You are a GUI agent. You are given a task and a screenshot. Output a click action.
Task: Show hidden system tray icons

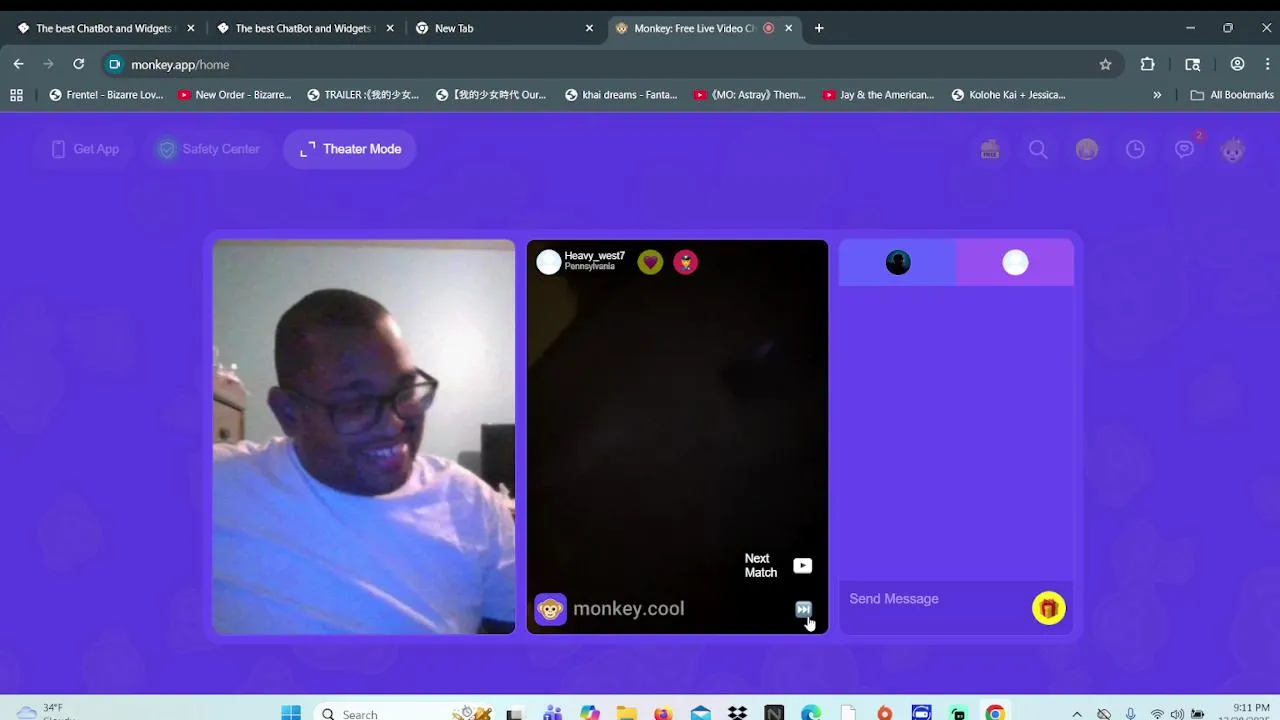[x=1077, y=713]
